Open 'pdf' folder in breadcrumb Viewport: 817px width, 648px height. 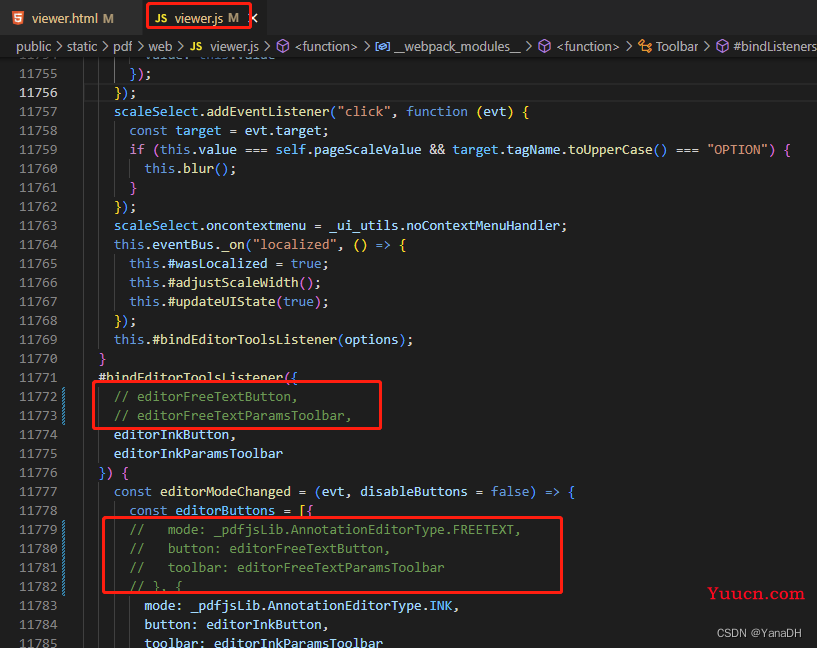(x=122, y=46)
